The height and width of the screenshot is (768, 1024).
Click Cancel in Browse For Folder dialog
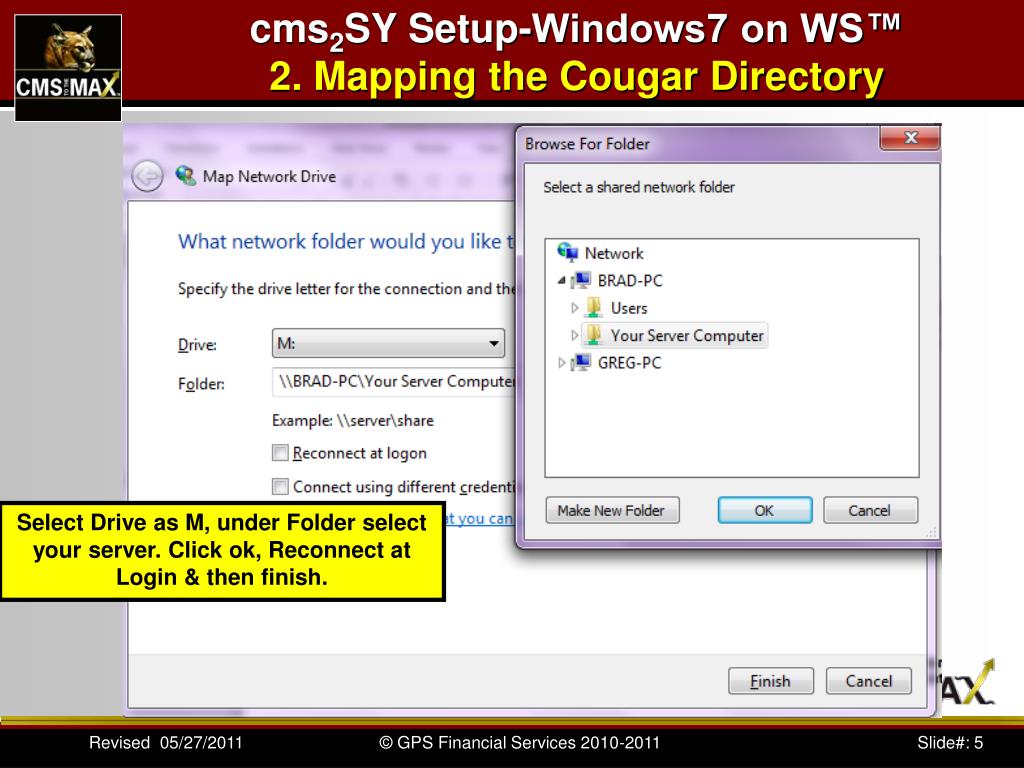[x=871, y=510]
